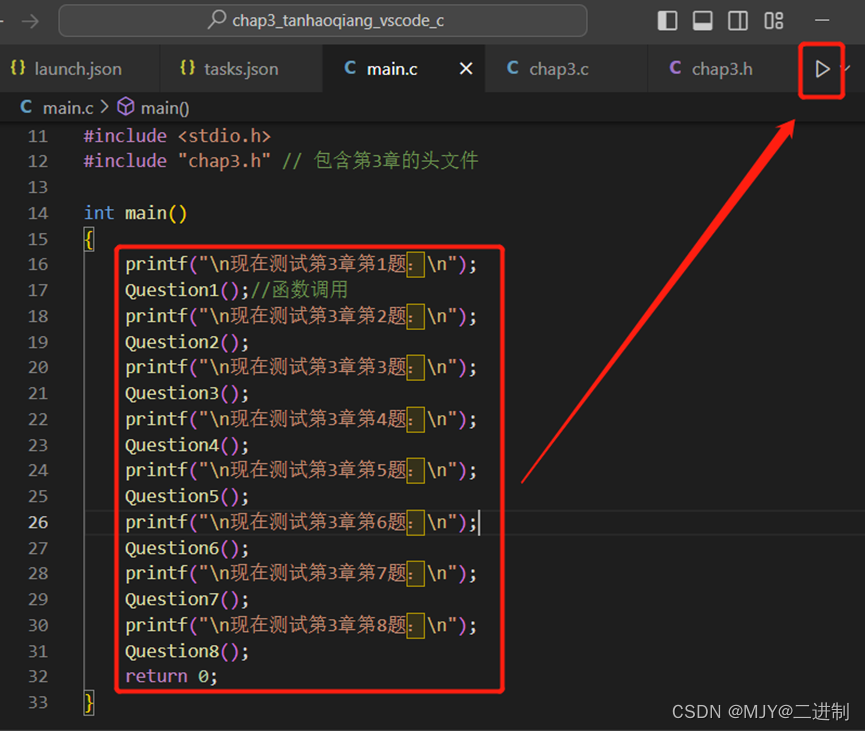
Task: Open customize layout icon
Action: pos(773,21)
